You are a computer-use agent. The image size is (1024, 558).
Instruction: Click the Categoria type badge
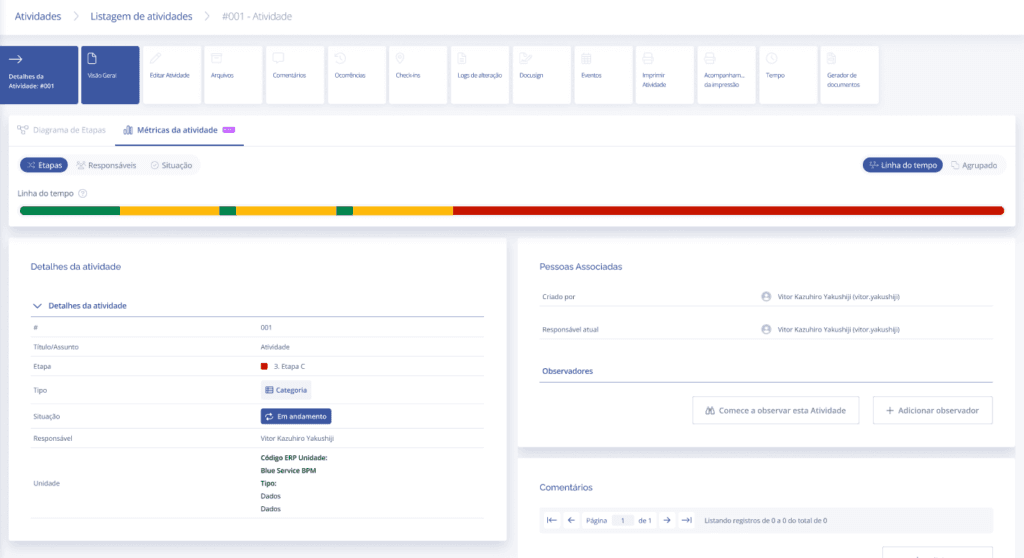285,390
